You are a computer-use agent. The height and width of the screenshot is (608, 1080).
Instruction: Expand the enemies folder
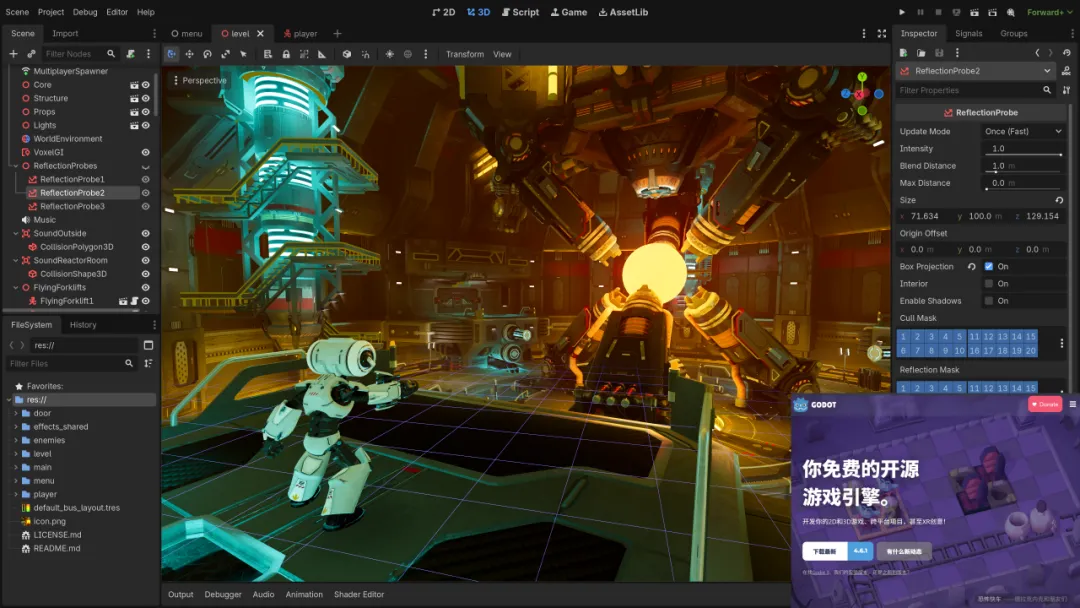click(16, 440)
